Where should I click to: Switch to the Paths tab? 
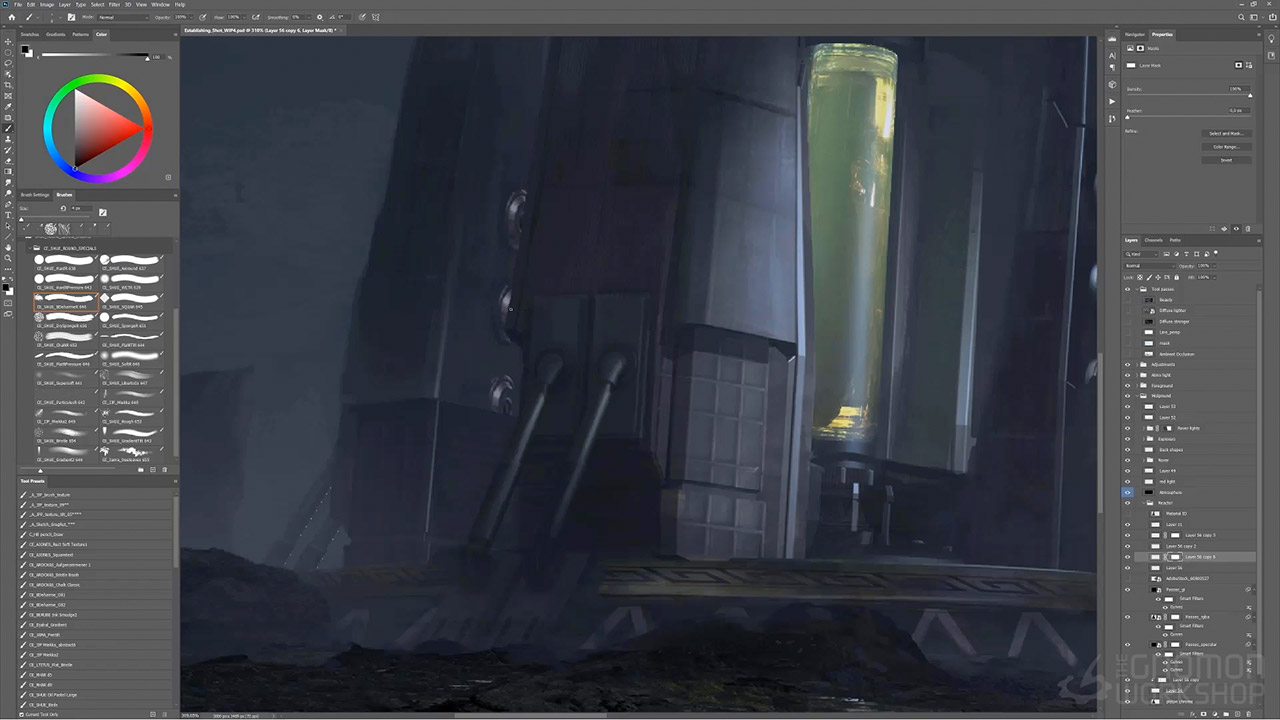point(1175,240)
